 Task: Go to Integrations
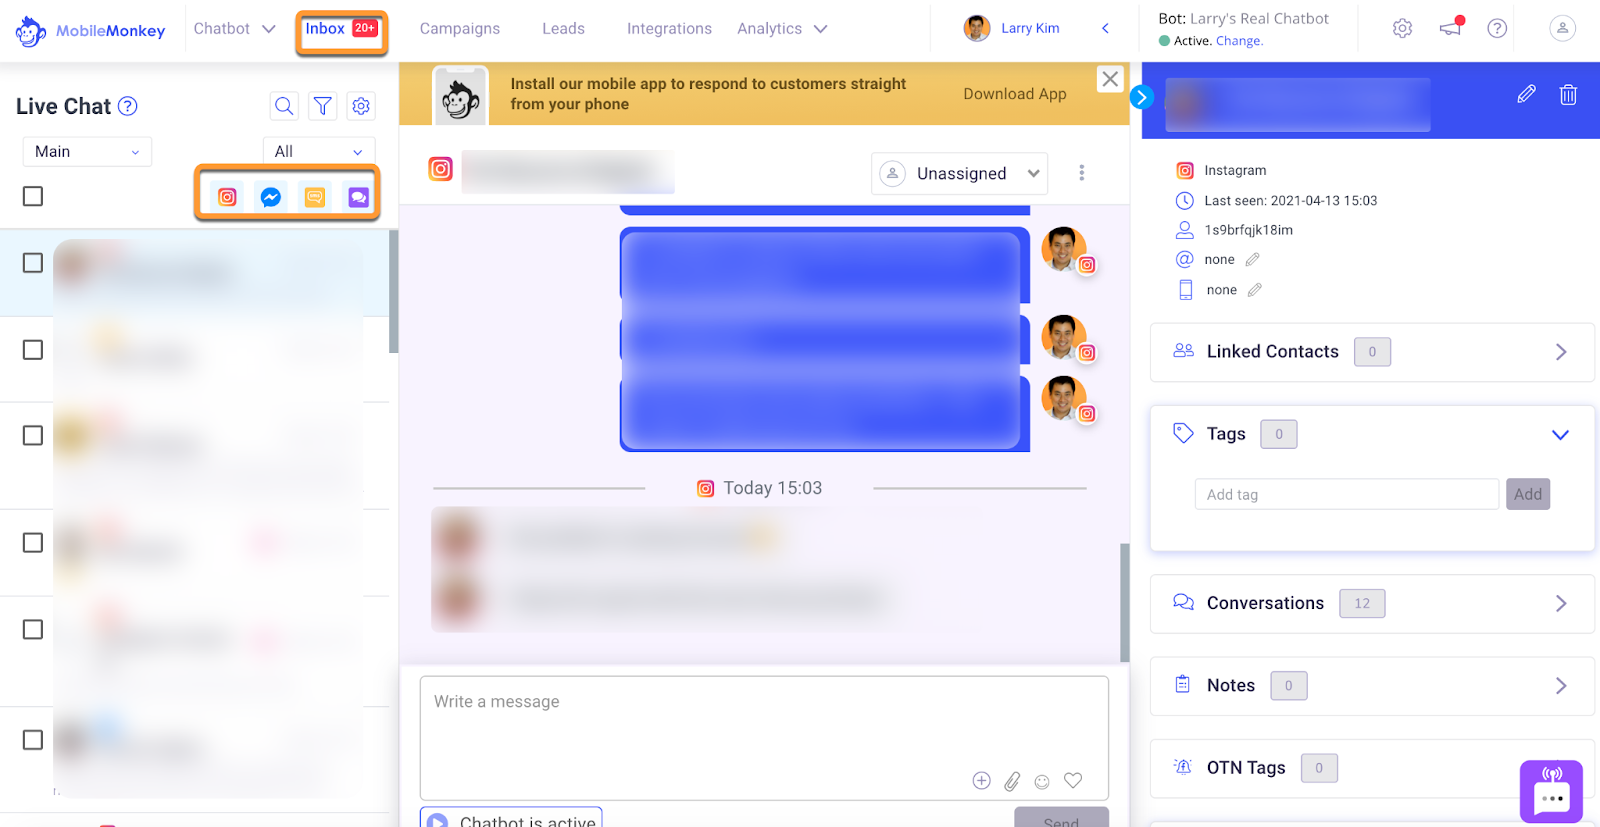669,29
